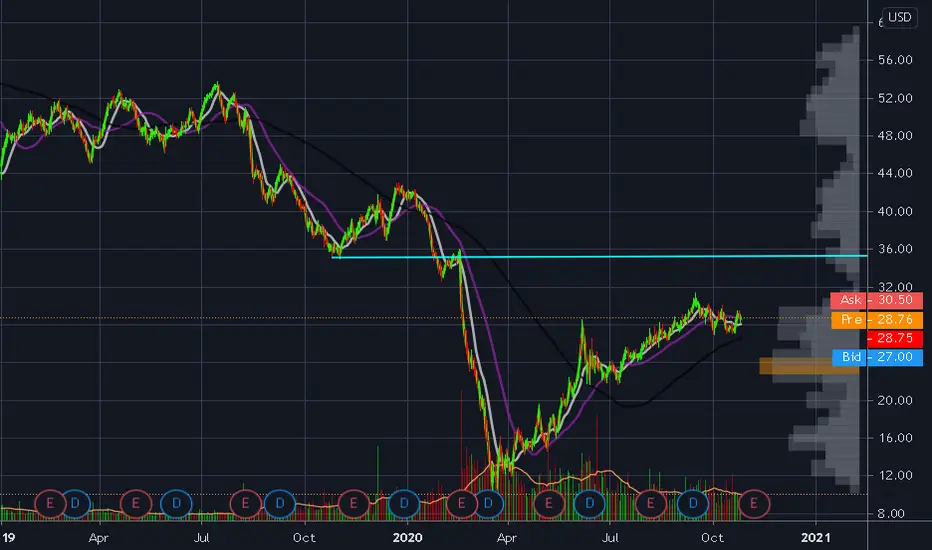Click the earnings E marker after Oct 2019
The height and width of the screenshot is (550, 932).
[354, 504]
